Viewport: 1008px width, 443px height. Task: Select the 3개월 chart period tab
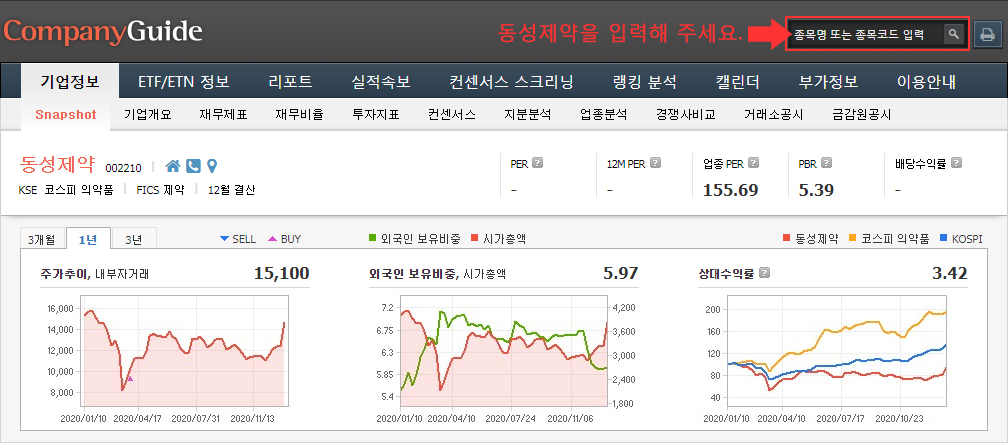41,239
